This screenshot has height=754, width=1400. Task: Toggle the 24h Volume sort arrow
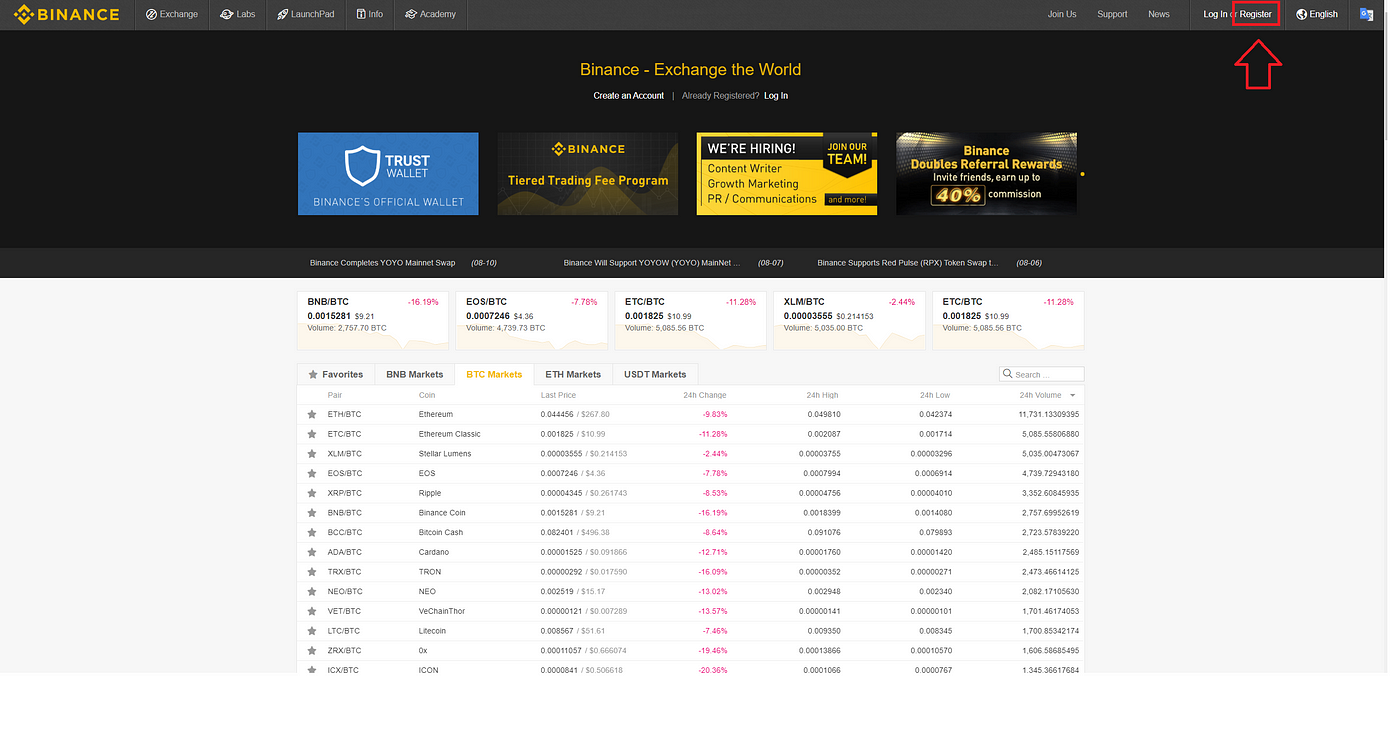coord(1073,396)
